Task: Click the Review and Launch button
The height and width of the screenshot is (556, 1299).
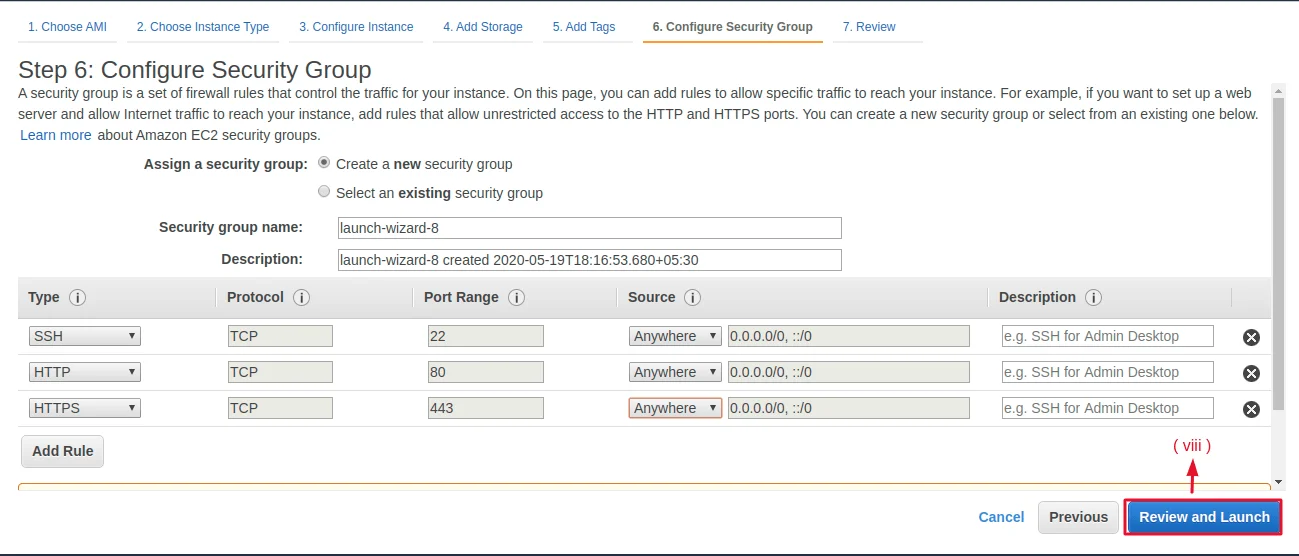Action: [1204, 517]
